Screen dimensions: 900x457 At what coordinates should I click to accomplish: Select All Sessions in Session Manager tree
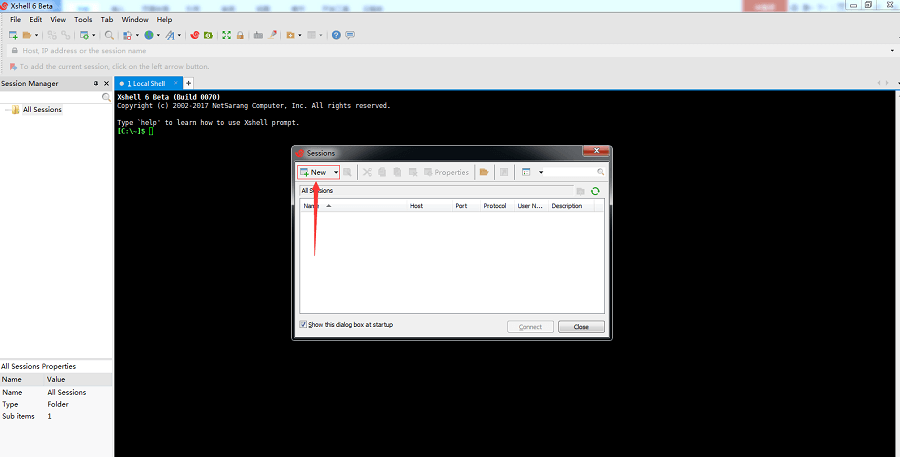pos(42,109)
